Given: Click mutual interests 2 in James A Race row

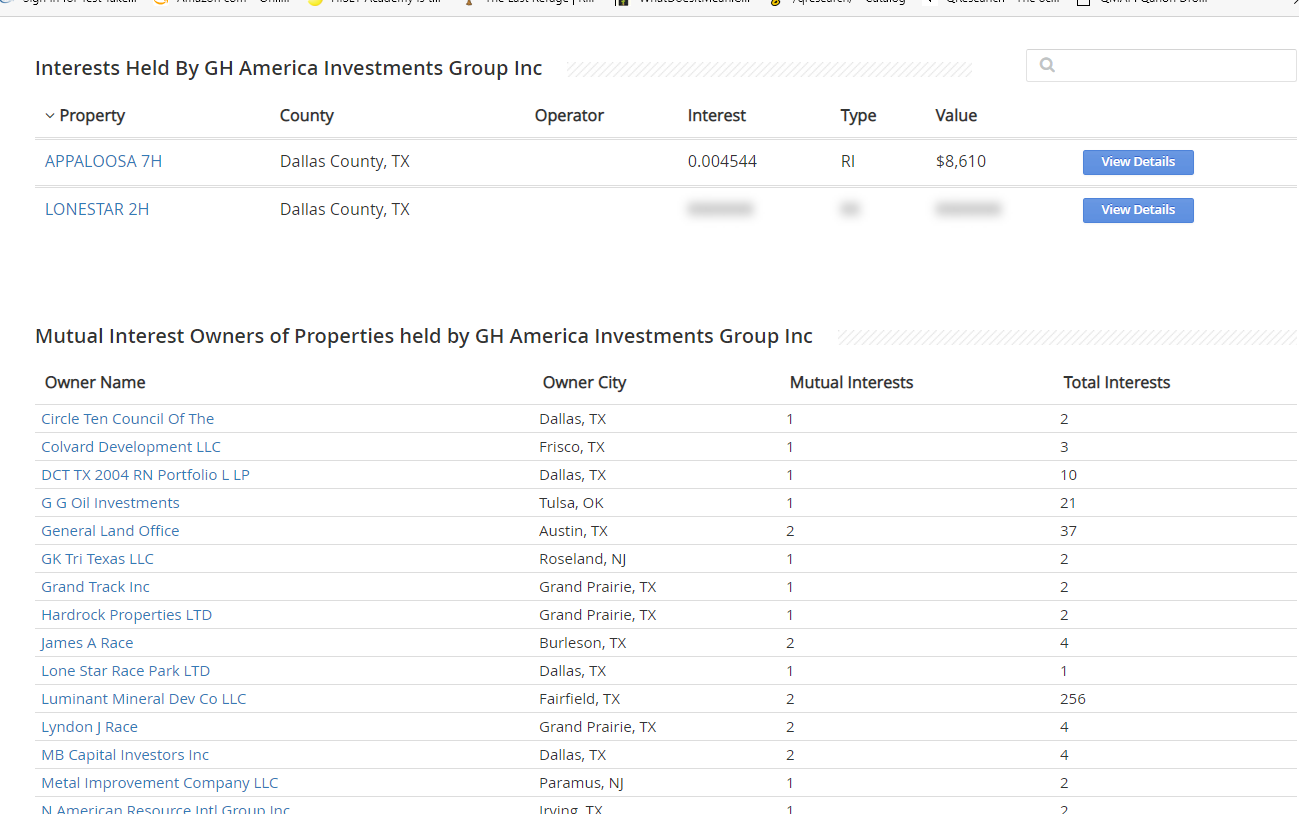Looking at the screenshot, I should click(790, 642).
